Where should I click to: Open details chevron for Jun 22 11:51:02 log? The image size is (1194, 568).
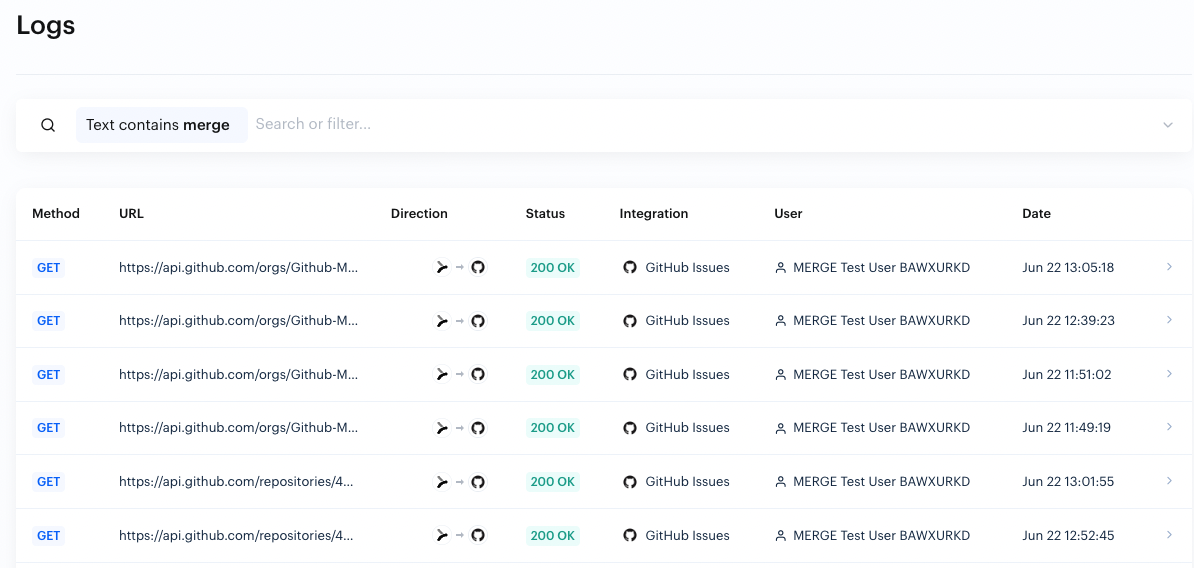pyautogui.click(x=1169, y=374)
